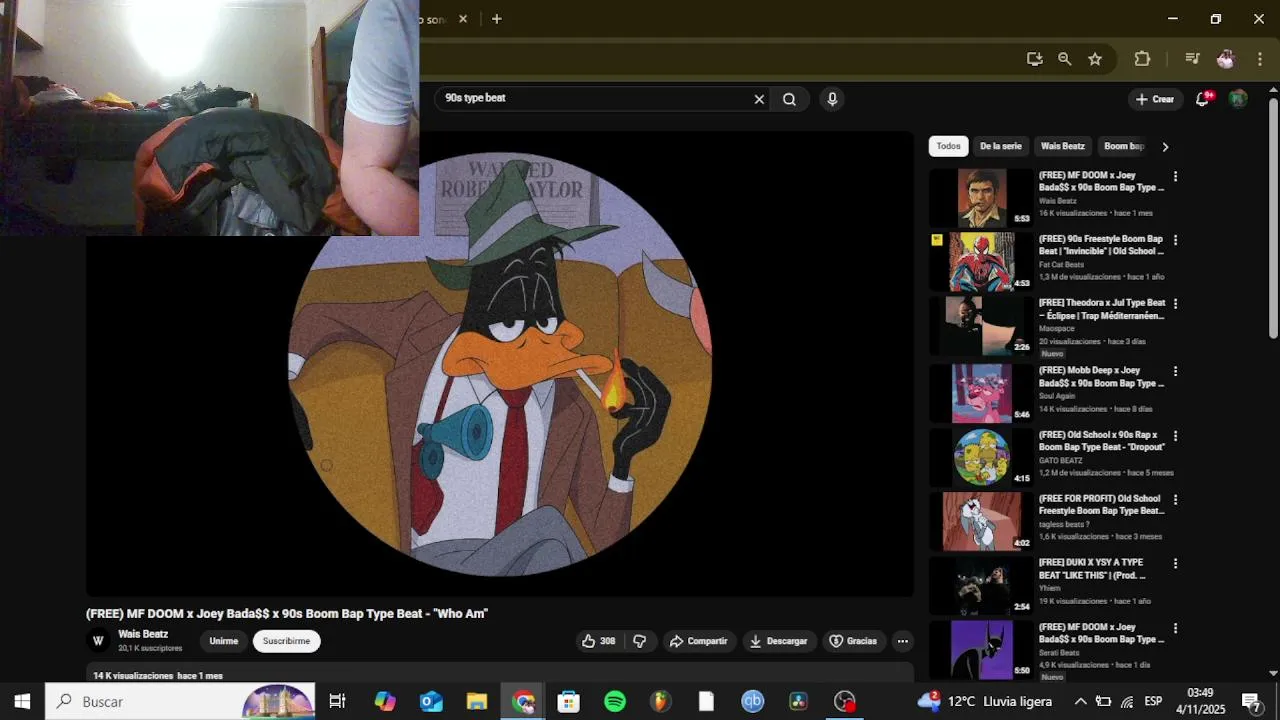This screenshot has height=720, width=1280.
Task: Open the Crear button
Action: click(1155, 99)
